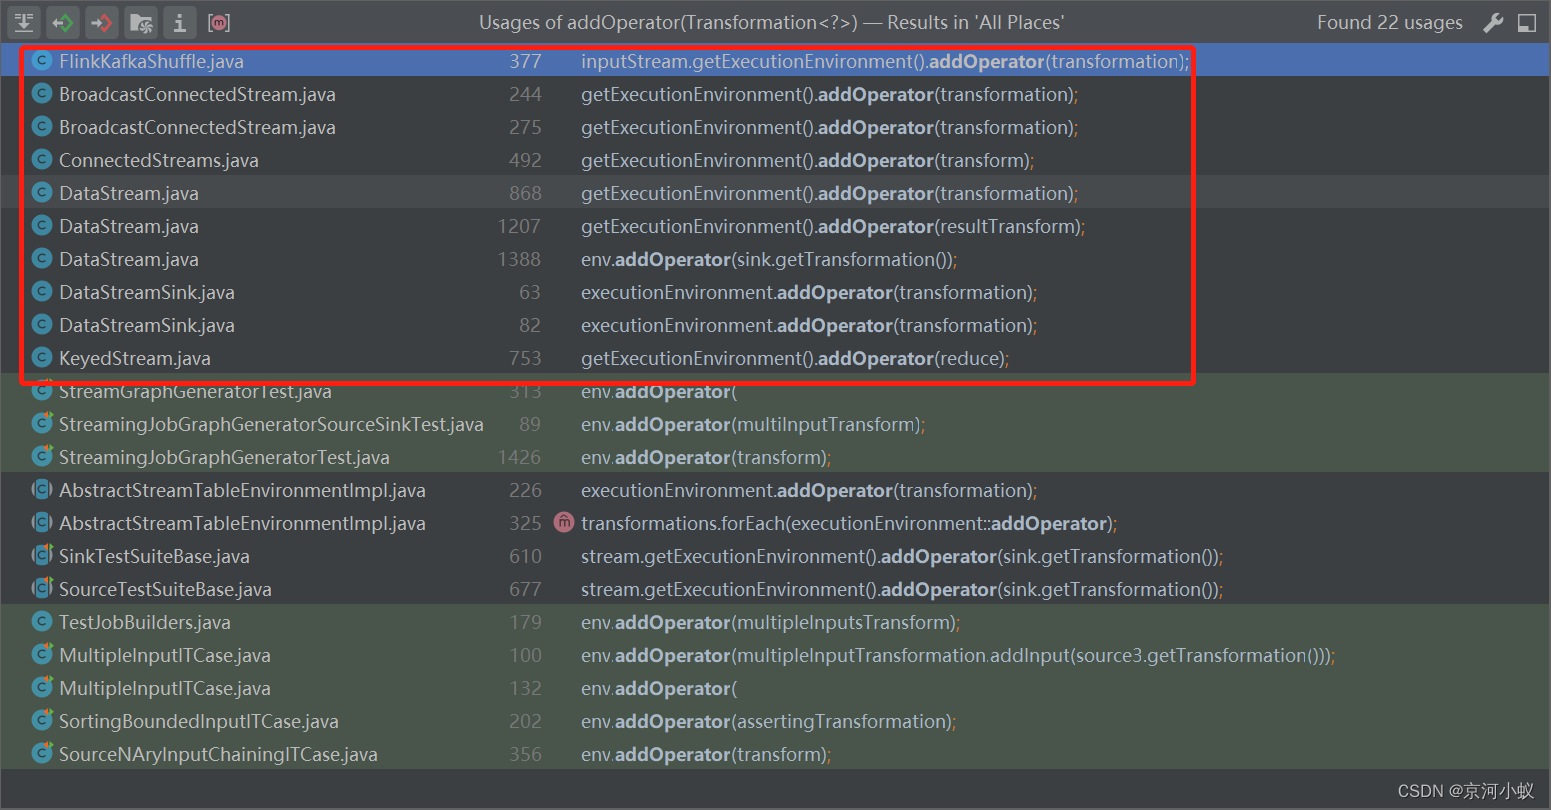Click class icon beside KeyedStream.java
This screenshot has height=810, width=1551.
click(41, 358)
